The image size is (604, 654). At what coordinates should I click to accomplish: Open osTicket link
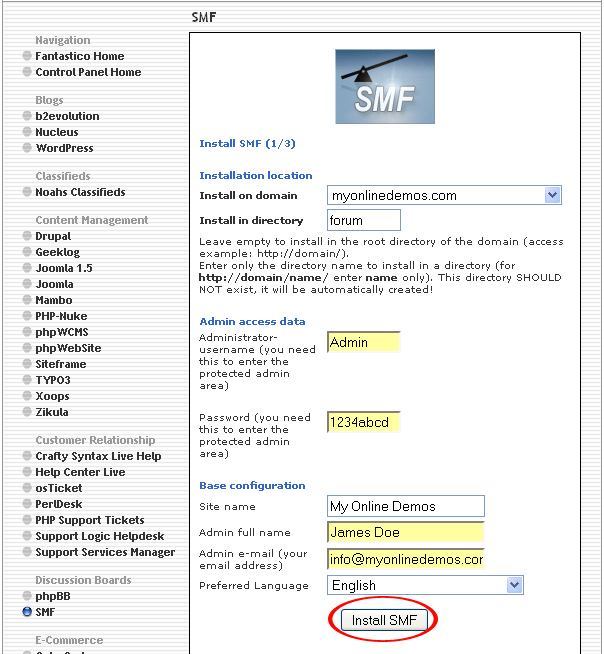(58, 488)
